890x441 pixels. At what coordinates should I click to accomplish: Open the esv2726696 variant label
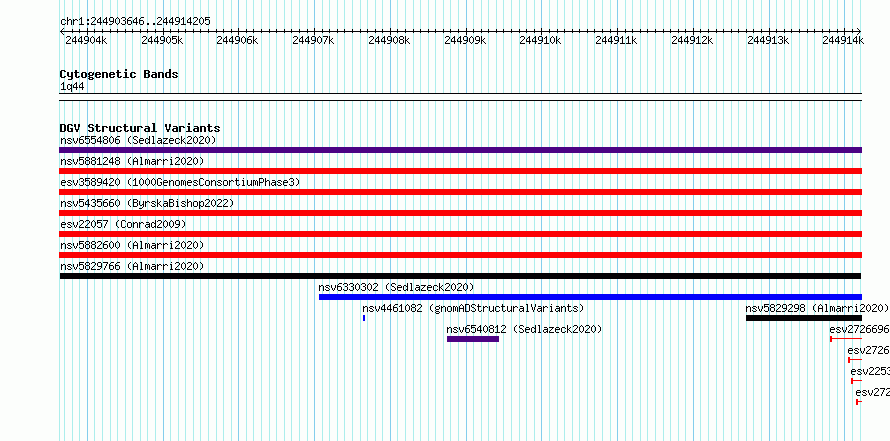click(859, 329)
